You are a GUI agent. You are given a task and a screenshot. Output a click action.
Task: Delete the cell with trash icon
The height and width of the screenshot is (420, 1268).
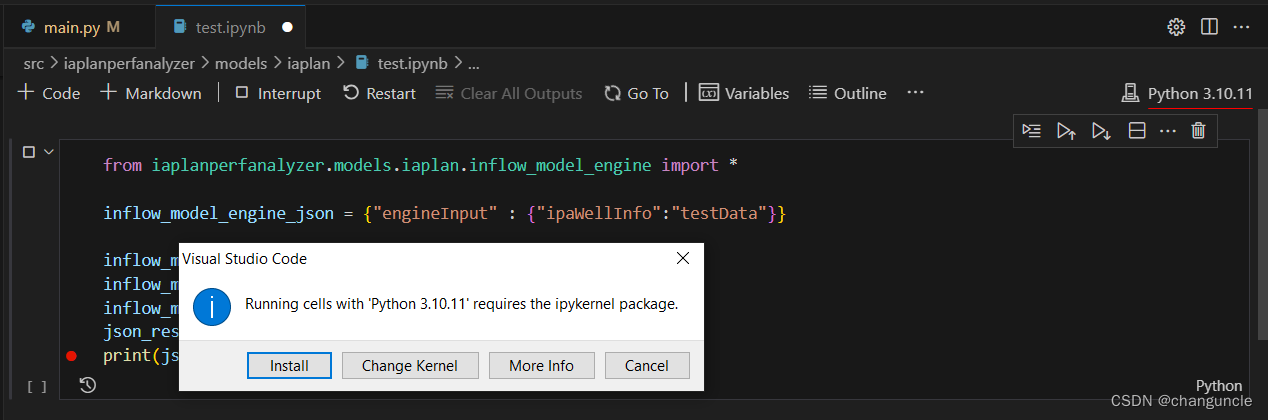(x=1198, y=130)
